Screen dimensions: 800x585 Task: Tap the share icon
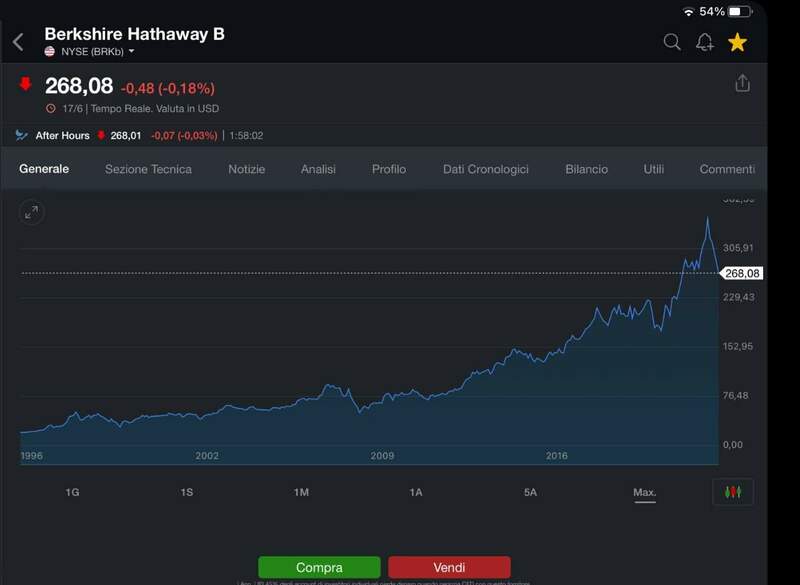[x=742, y=83]
